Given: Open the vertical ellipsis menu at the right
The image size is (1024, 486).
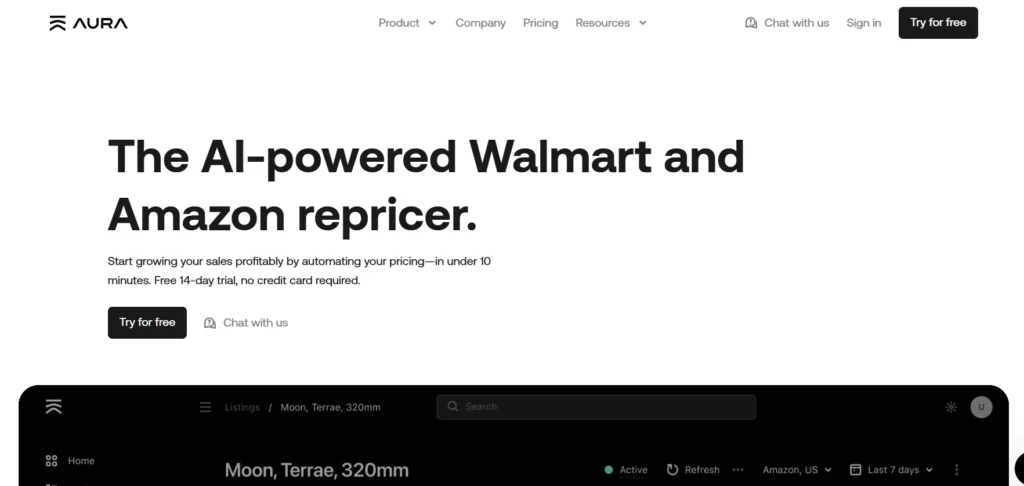Looking at the screenshot, I should point(957,470).
